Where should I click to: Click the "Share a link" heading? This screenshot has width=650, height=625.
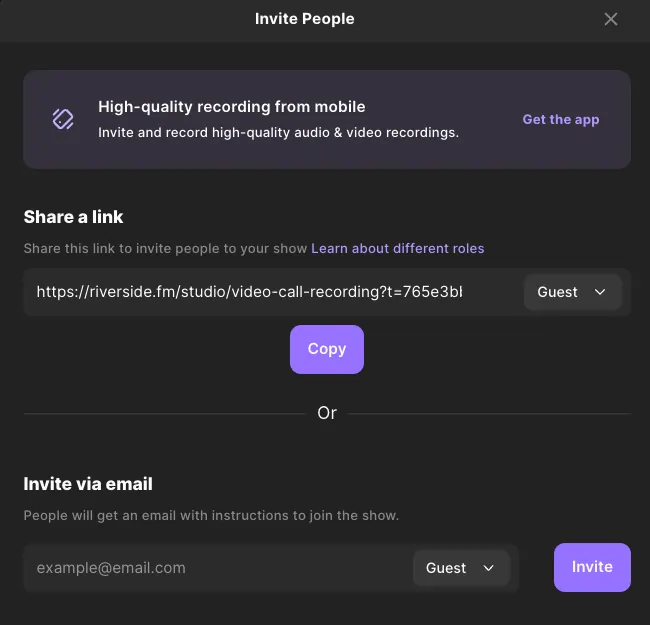tap(73, 217)
